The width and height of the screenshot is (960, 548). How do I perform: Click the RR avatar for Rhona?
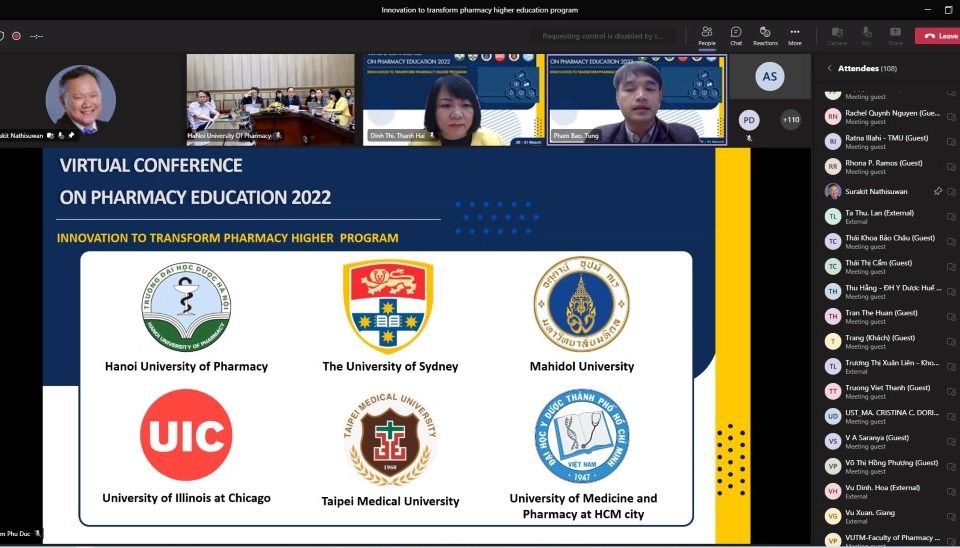coord(833,167)
